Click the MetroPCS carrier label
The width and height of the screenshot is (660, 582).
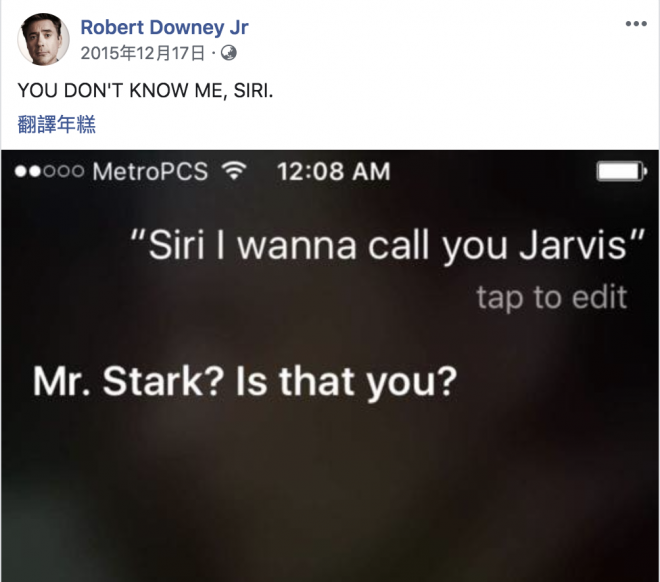(x=150, y=172)
